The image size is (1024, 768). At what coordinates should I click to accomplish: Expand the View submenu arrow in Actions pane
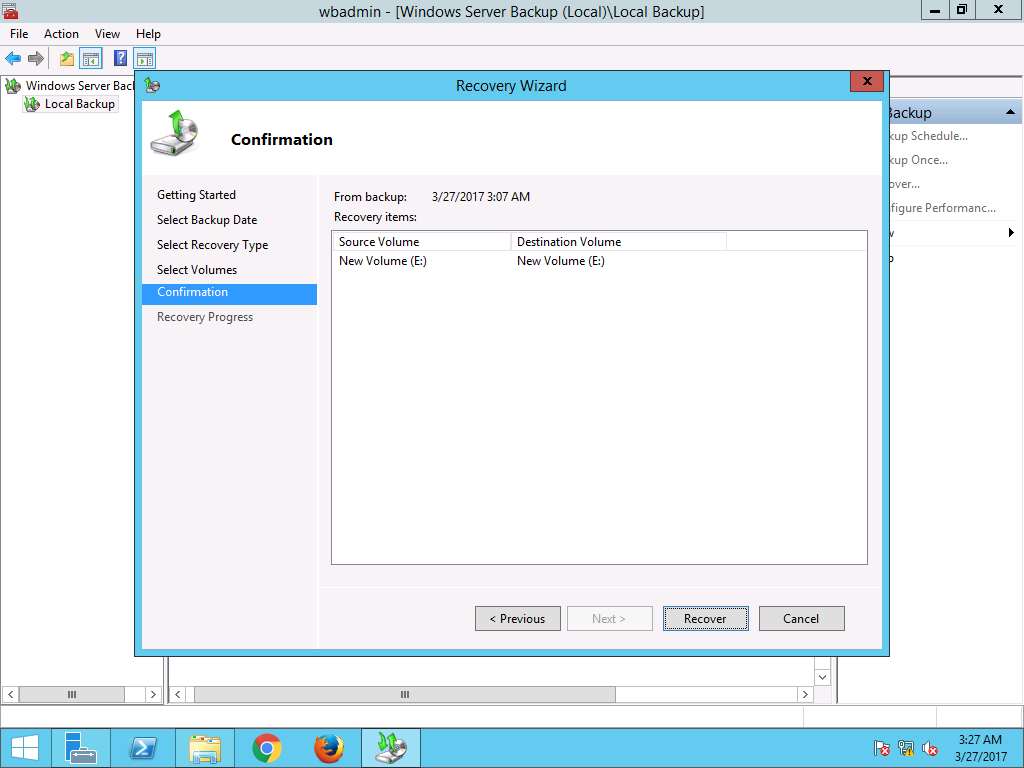(x=1011, y=232)
